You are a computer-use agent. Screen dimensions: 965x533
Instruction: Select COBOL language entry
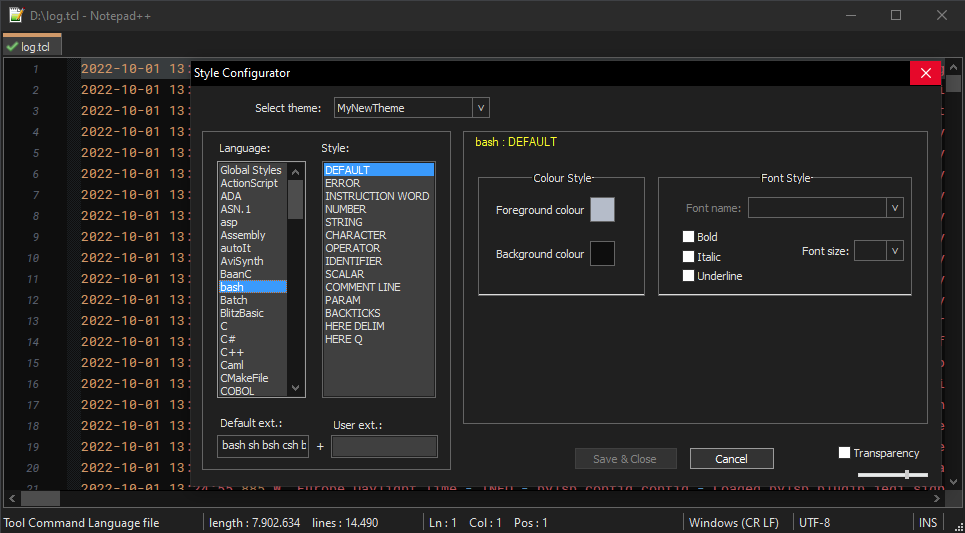click(251, 391)
